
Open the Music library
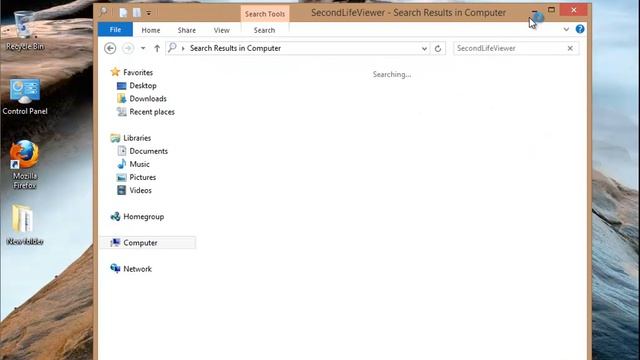click(x=139, y=164)
